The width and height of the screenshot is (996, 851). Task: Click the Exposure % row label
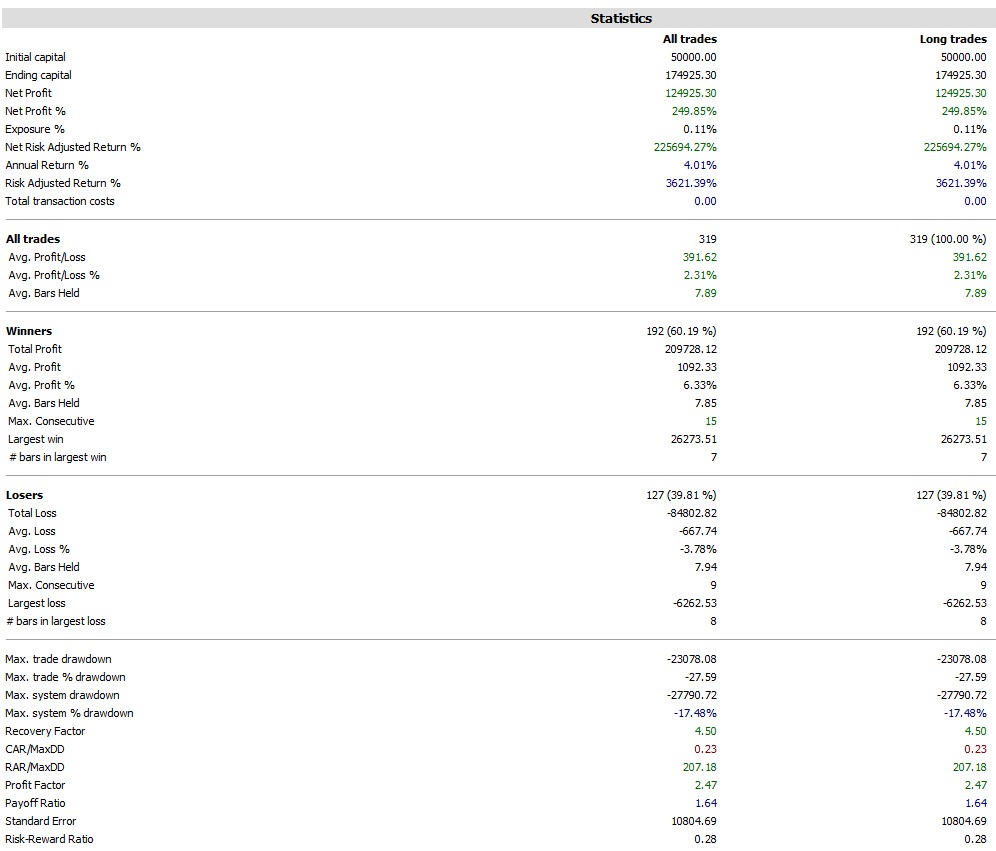point(35,129)
